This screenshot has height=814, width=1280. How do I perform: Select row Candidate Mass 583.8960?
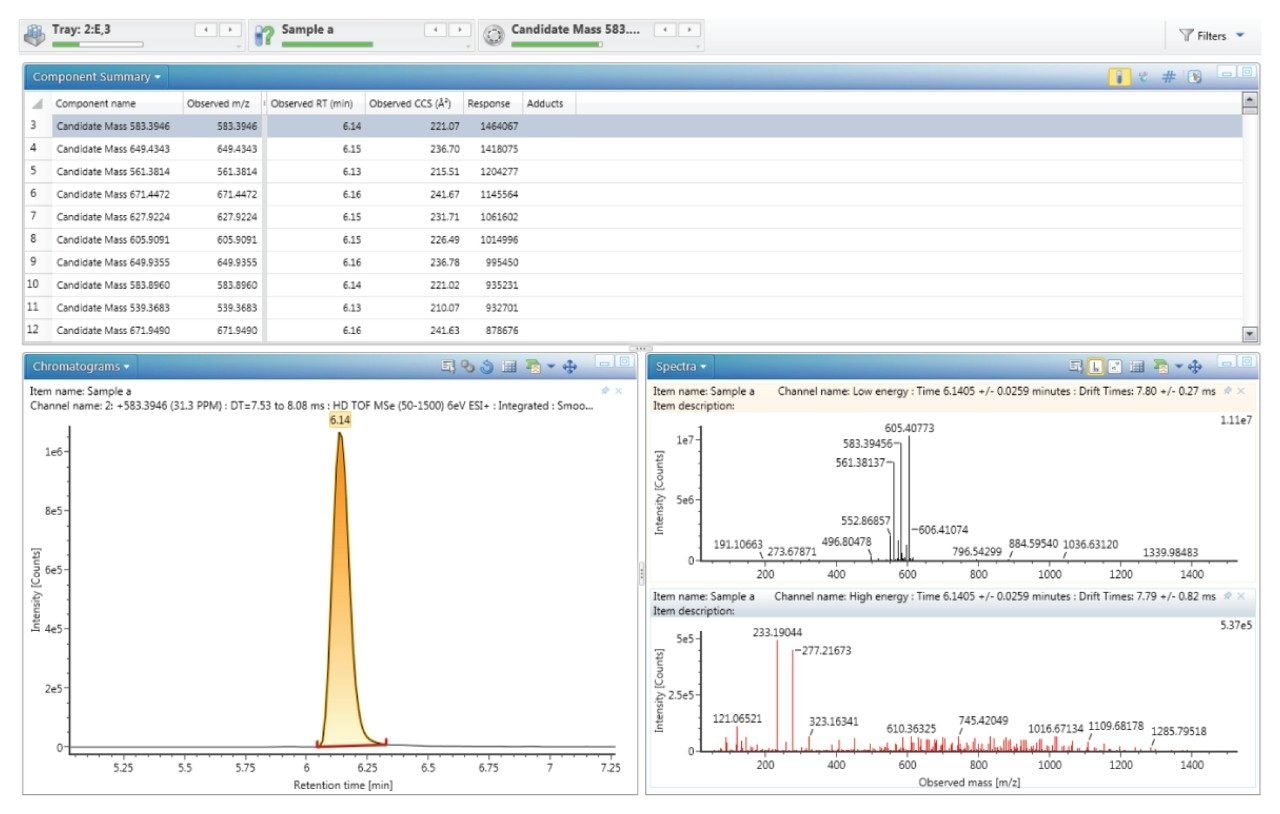coord(633,284)
